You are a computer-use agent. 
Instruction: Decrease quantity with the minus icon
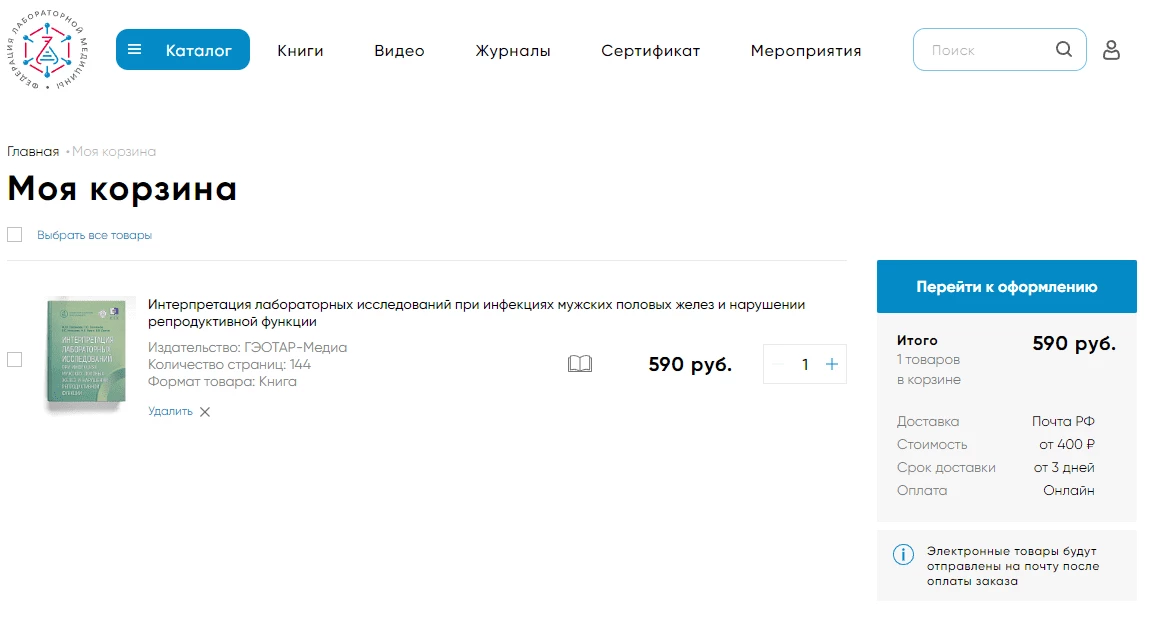pos(777,364)
